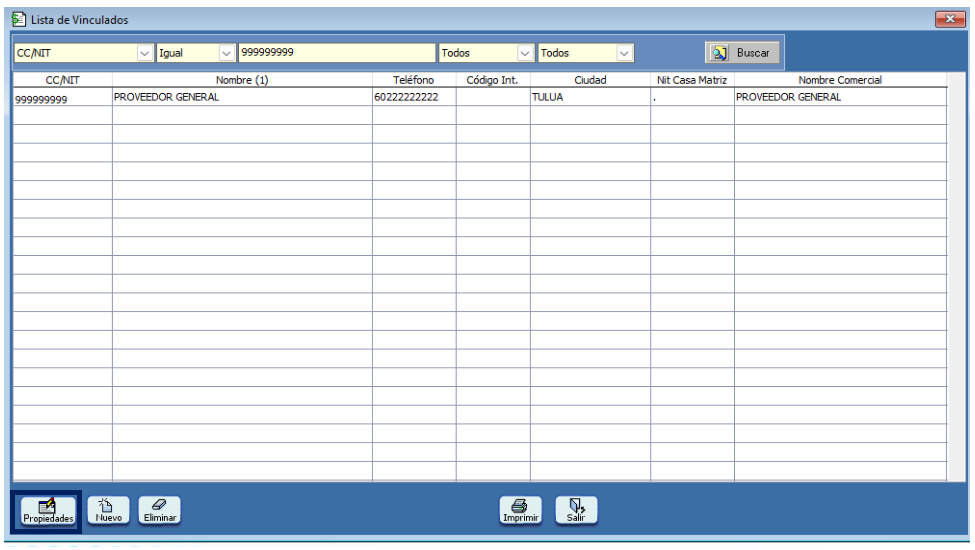975x550 pixels.
Task: Delete record using Eliminar button
Action: click(160, 510)
